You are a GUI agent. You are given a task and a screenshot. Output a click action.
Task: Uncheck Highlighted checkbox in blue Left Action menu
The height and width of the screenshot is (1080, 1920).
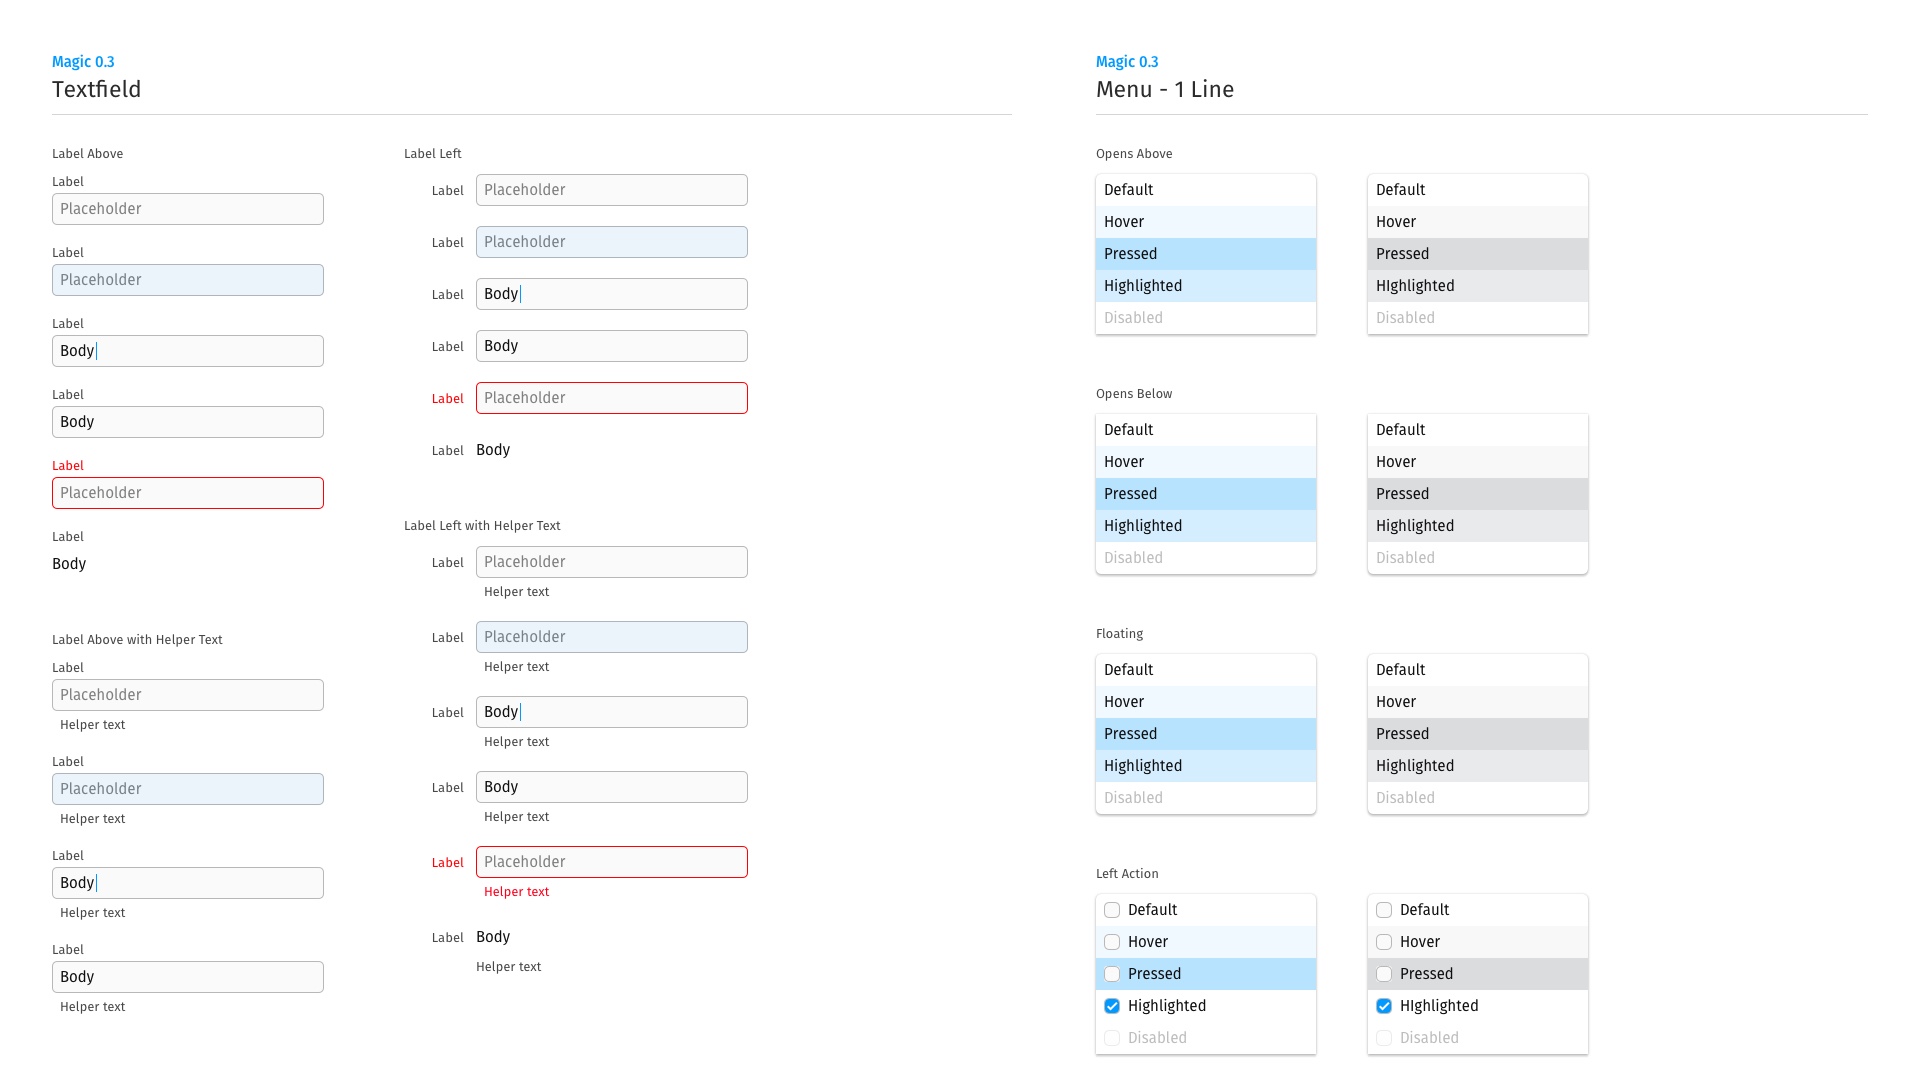click(1112, 1006)
